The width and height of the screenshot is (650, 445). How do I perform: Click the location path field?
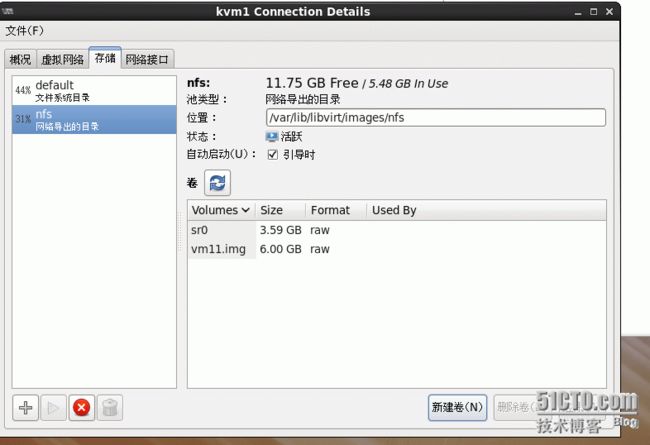coord(436,117)
